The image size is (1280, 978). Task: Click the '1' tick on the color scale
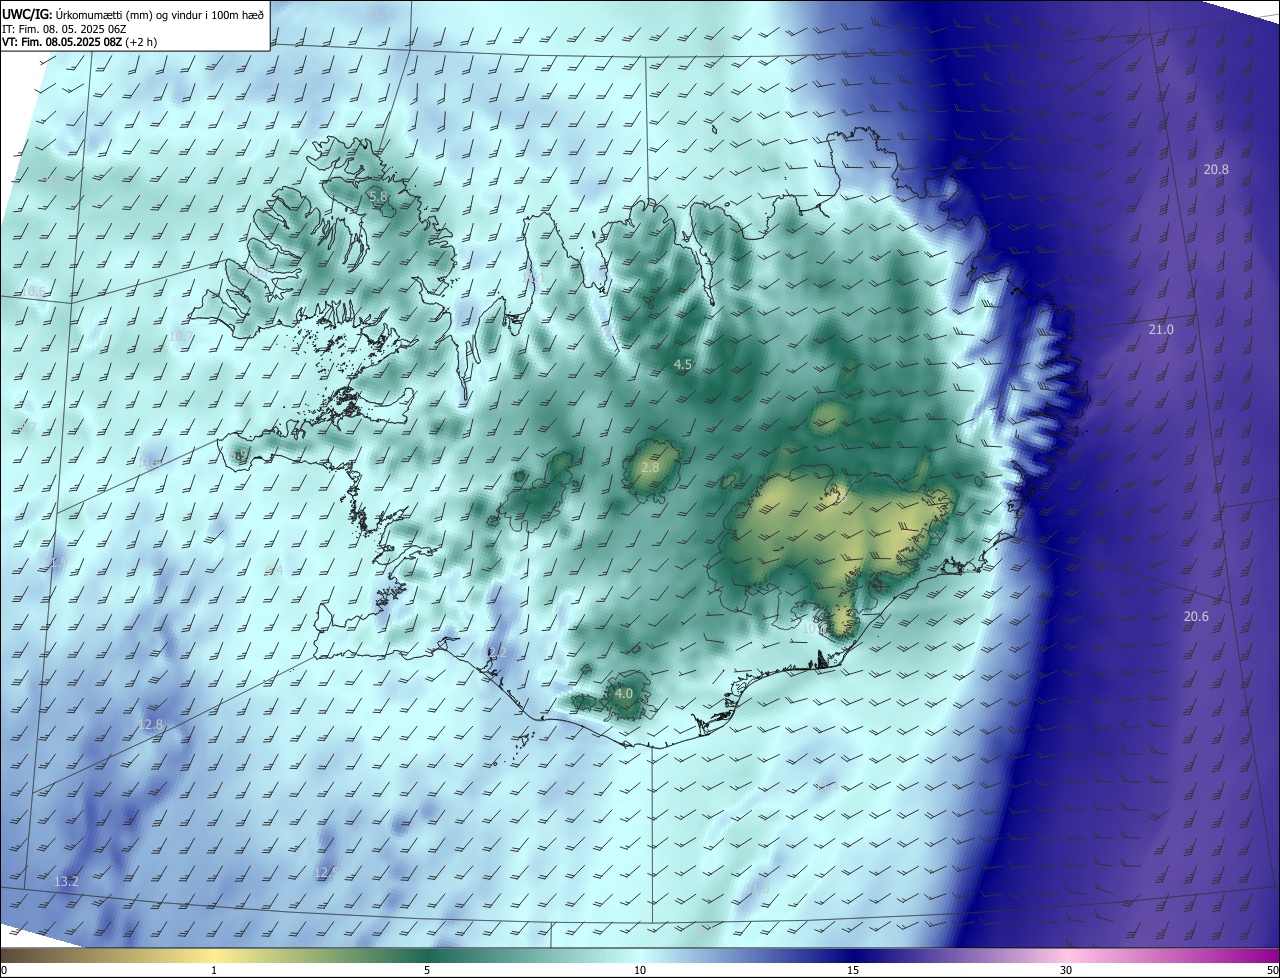(x=214, y=970)
